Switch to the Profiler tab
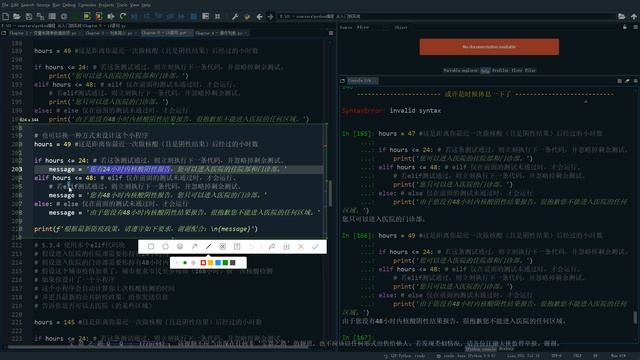The height and width of the screenshot is (360, 640). pyautogui.click(x=500, y=70)
